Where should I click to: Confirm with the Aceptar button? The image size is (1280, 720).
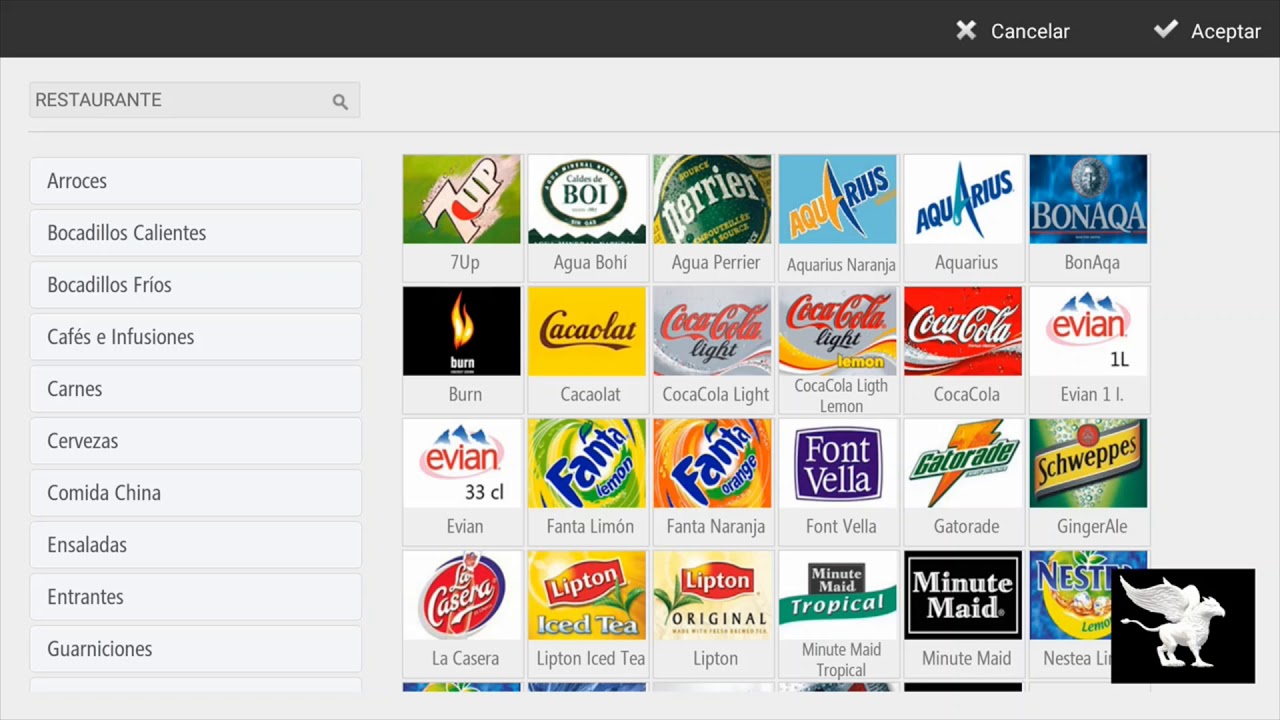pyautogui.click(x=1207, y=31)
